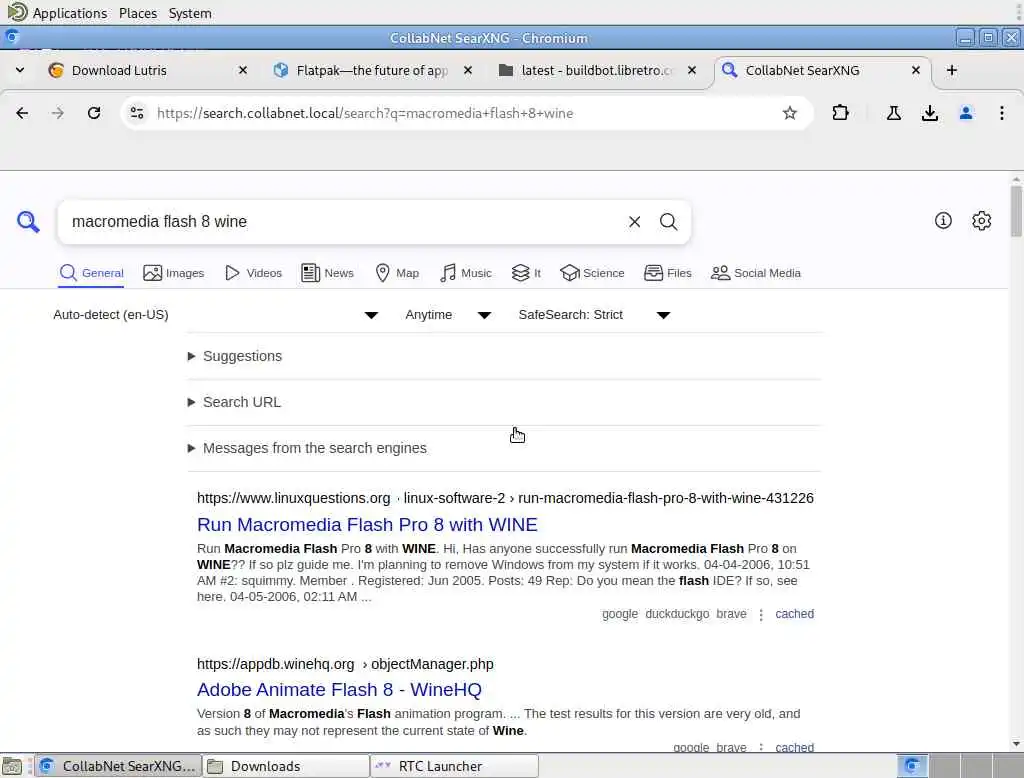Click the browser forward arrow
Viewport: 1024px width, 778px height.
pyautogui.click(x=58, y=113)
